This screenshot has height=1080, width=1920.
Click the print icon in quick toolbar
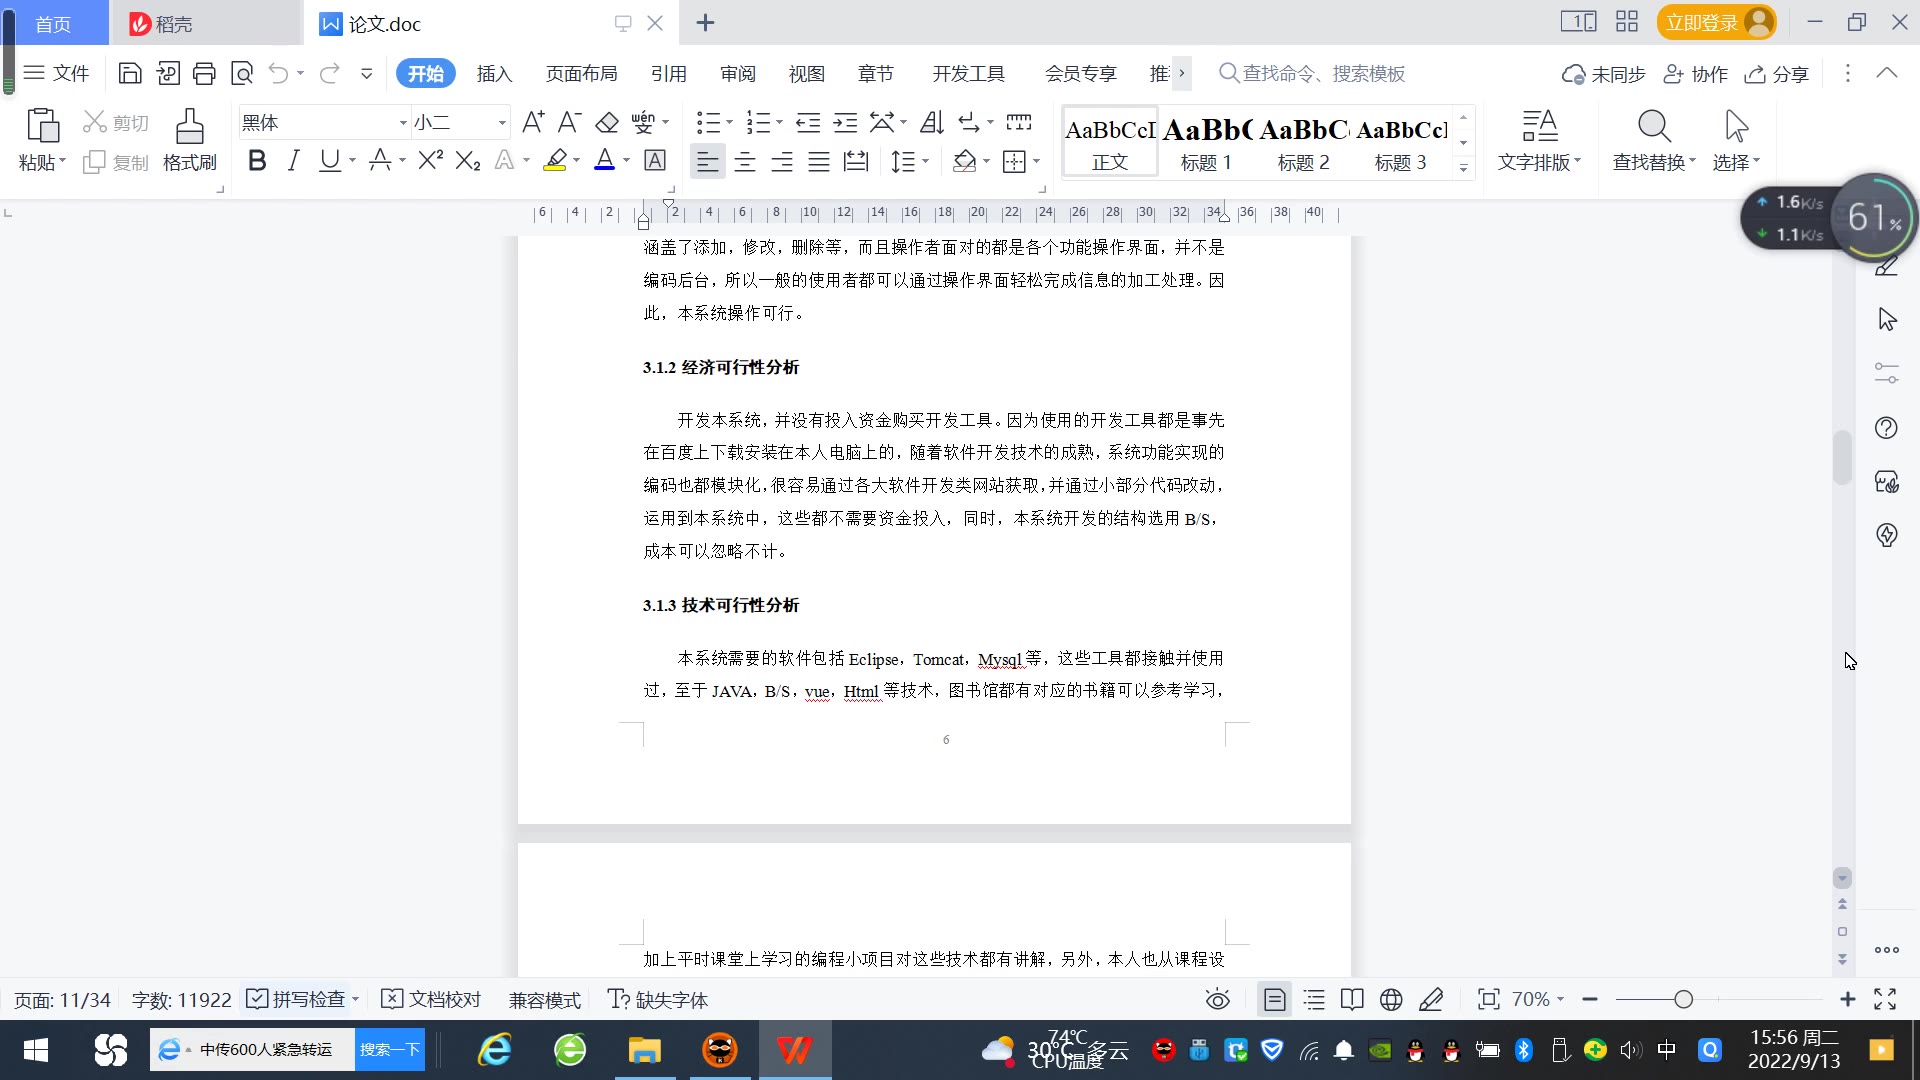[x=204, y=73]
